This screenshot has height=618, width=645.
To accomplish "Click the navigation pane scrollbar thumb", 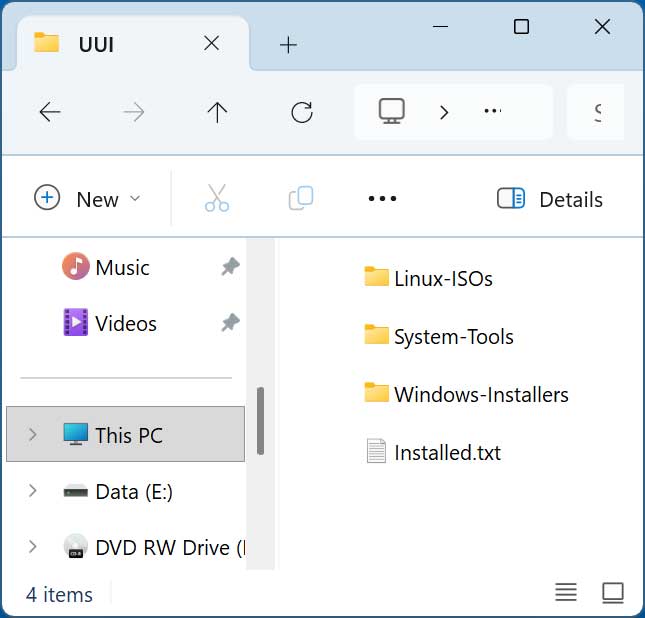I will click(260, 421).
